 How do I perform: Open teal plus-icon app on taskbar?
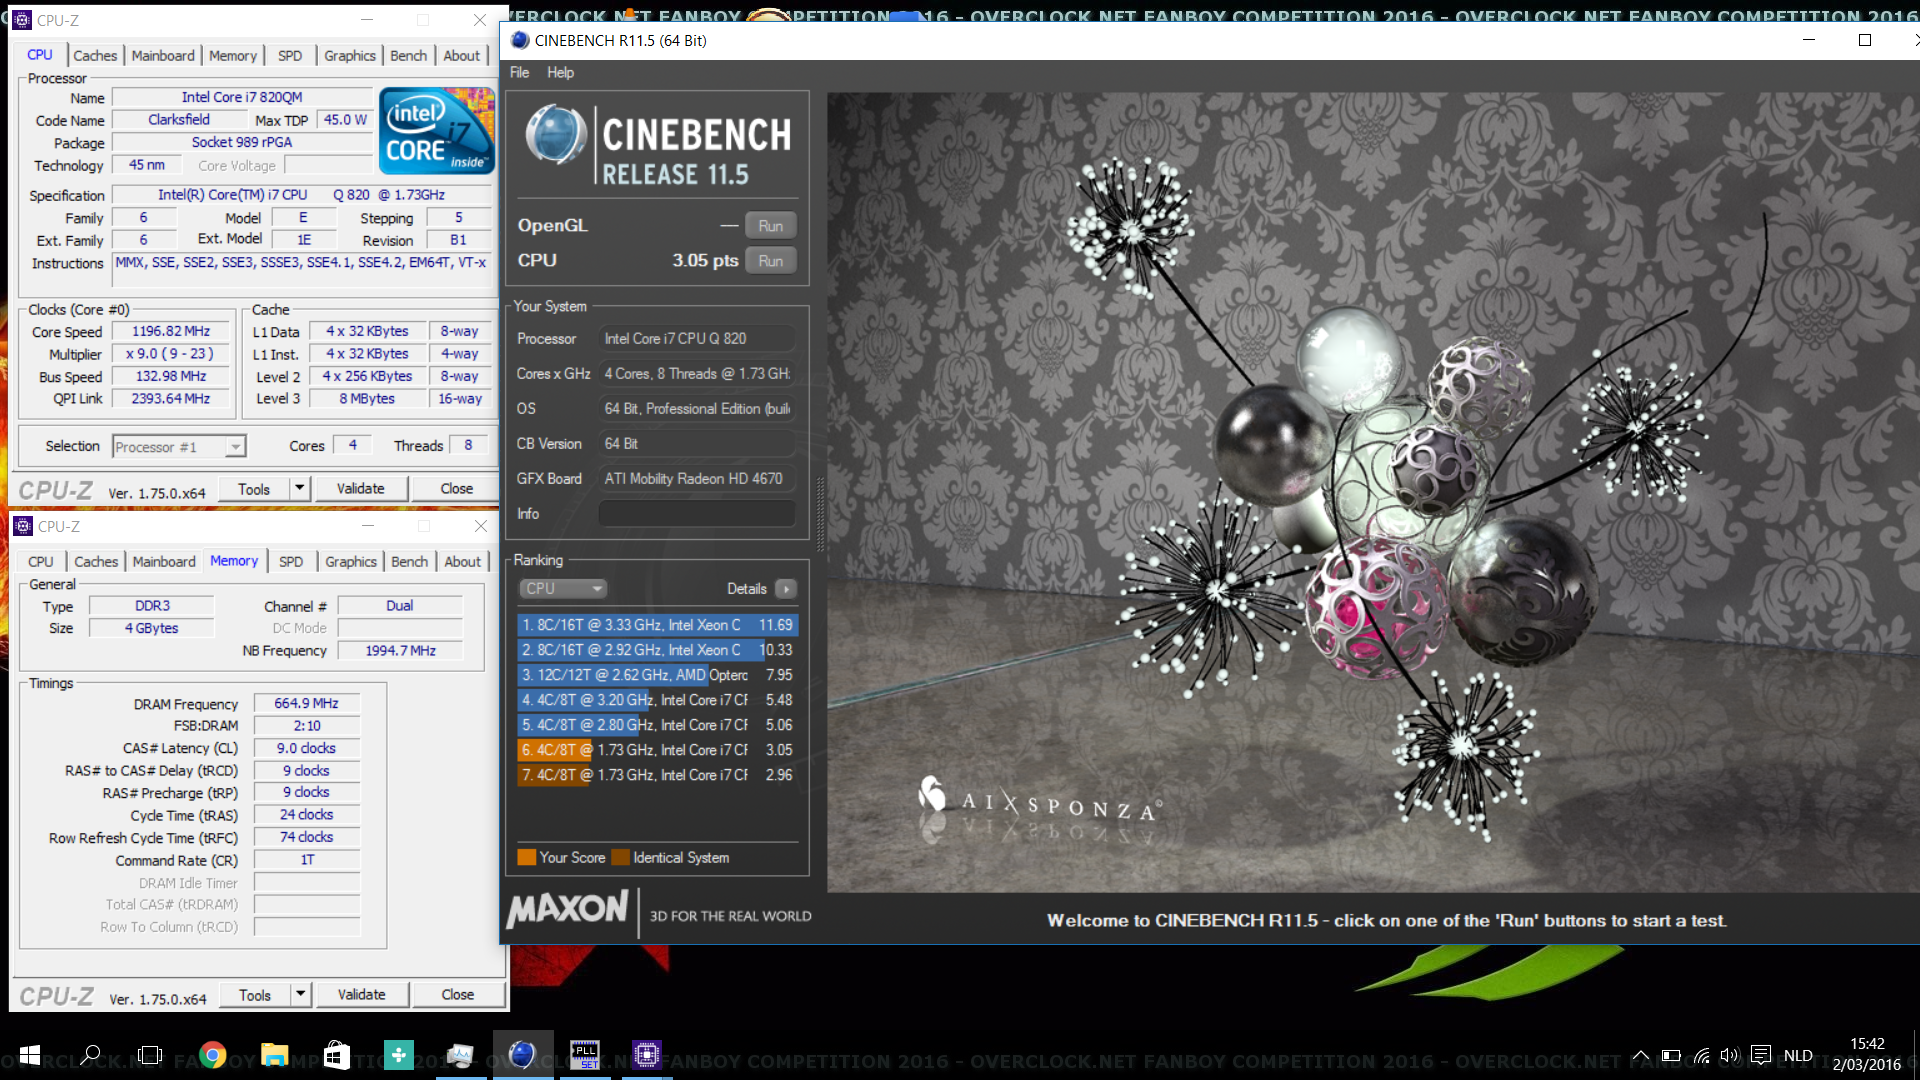tap(399, 1055)
